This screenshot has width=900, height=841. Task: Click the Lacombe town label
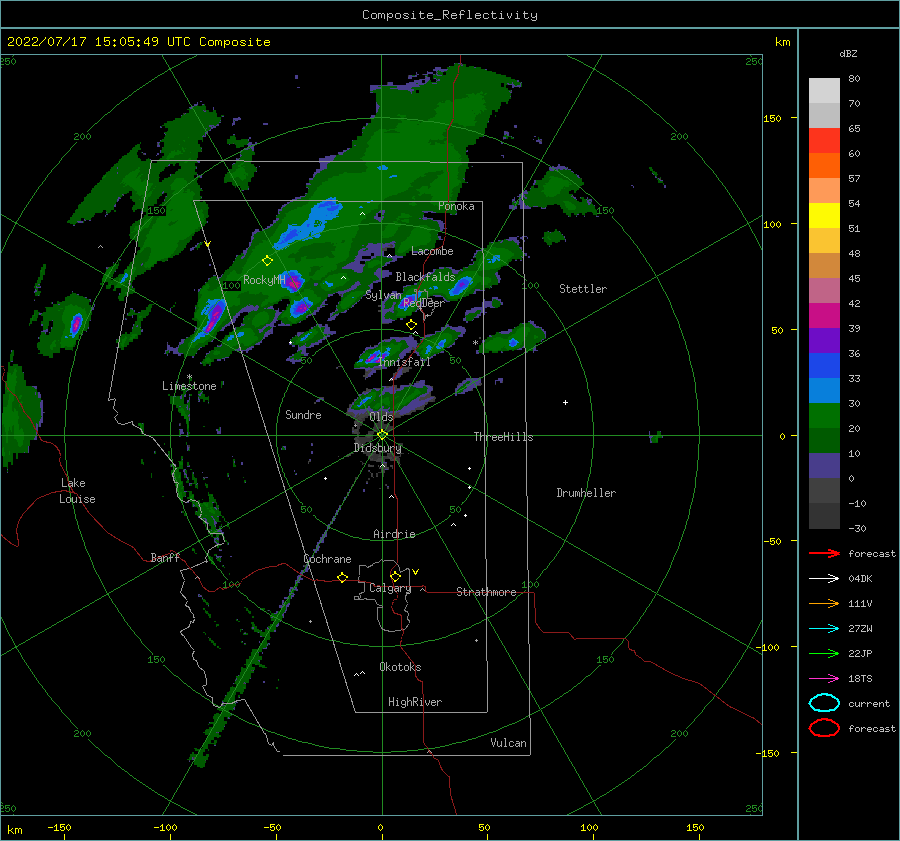coord(432,251)
